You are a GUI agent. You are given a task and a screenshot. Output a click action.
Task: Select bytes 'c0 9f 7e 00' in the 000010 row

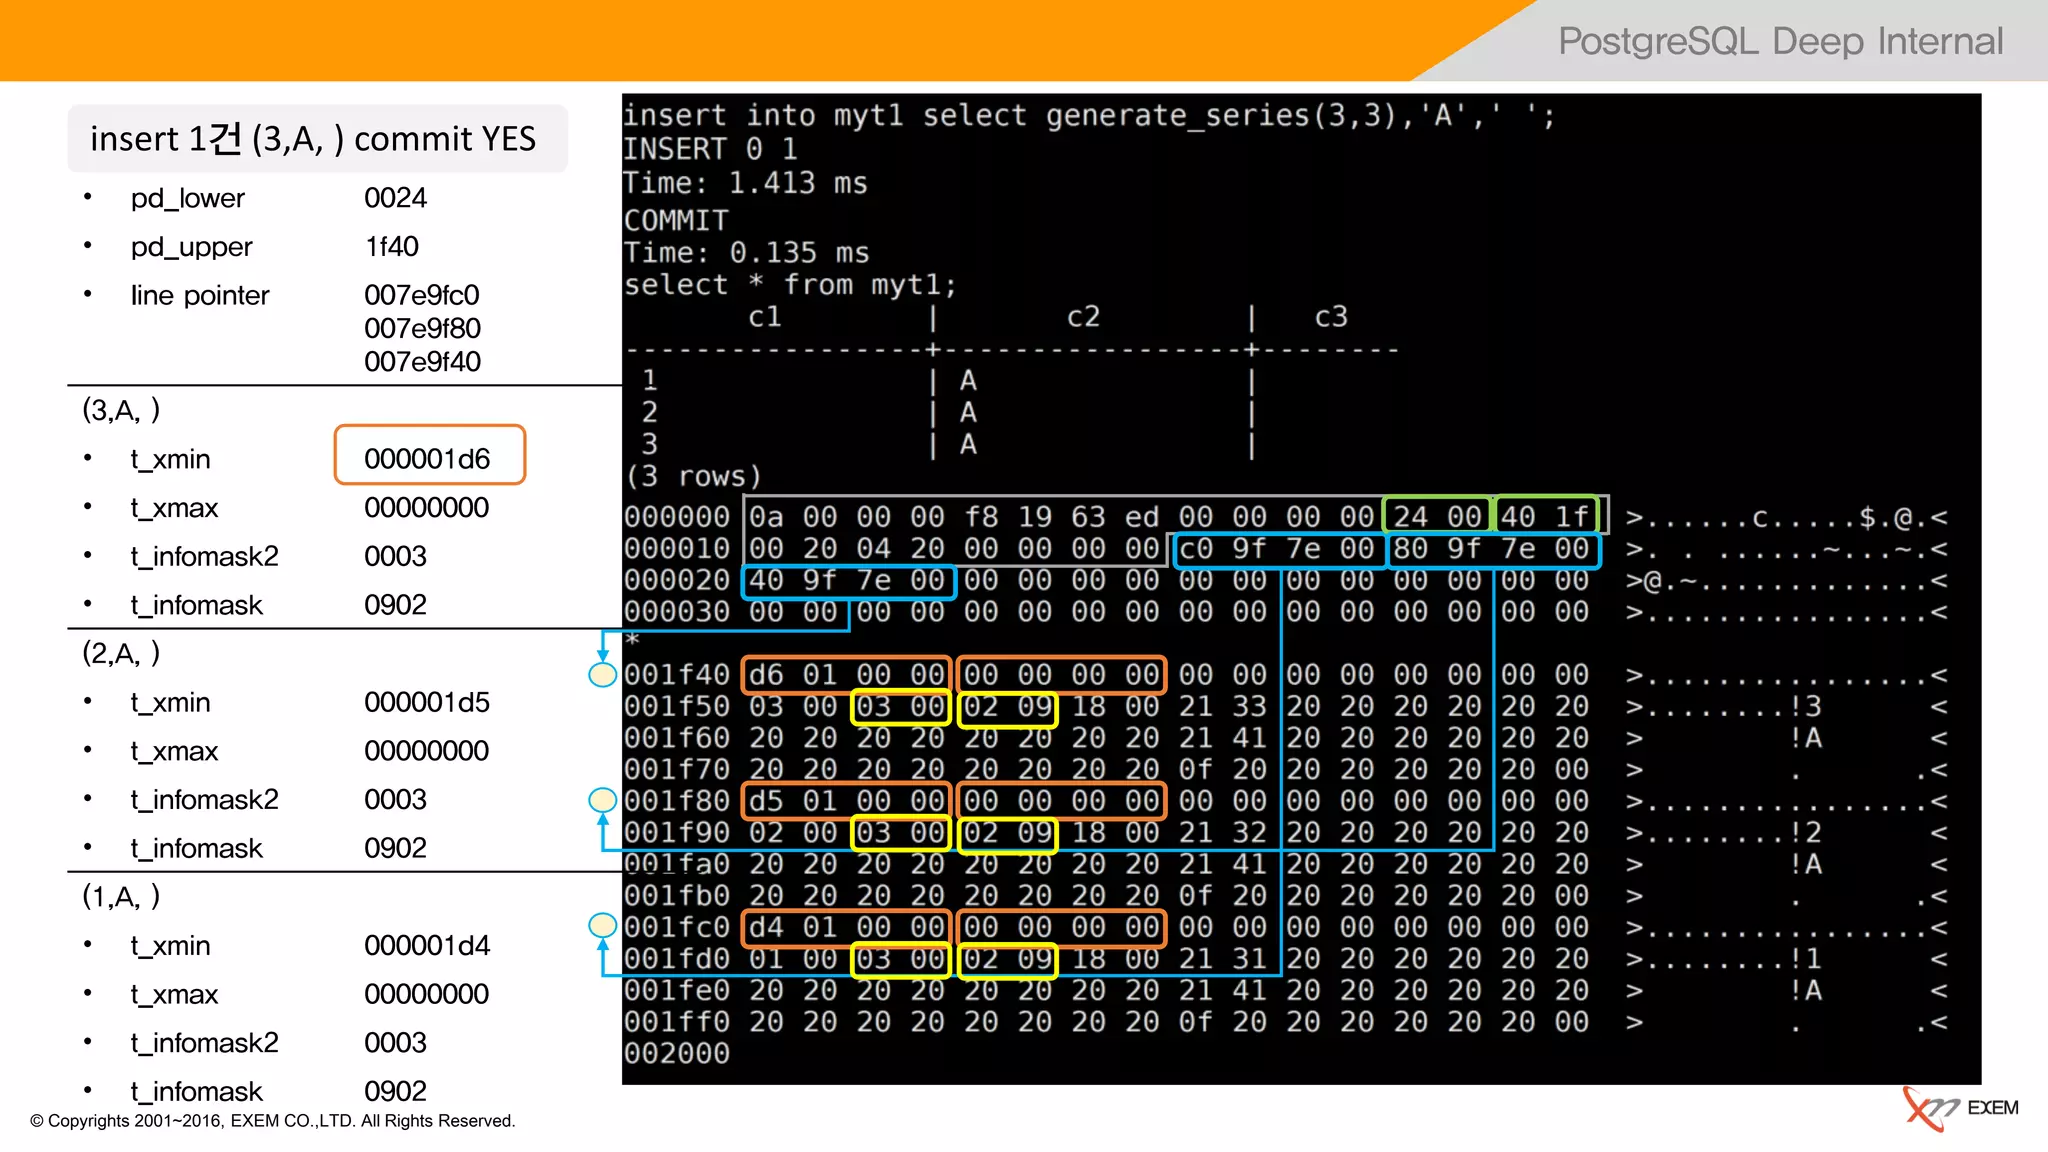1278,549
